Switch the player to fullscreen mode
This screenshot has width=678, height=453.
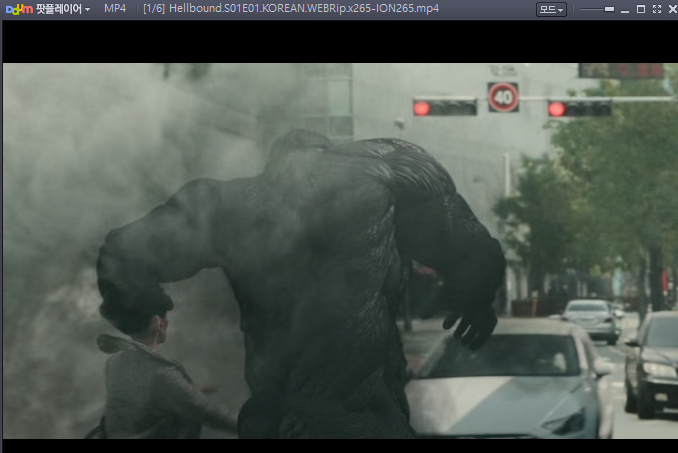coord(657,9)
